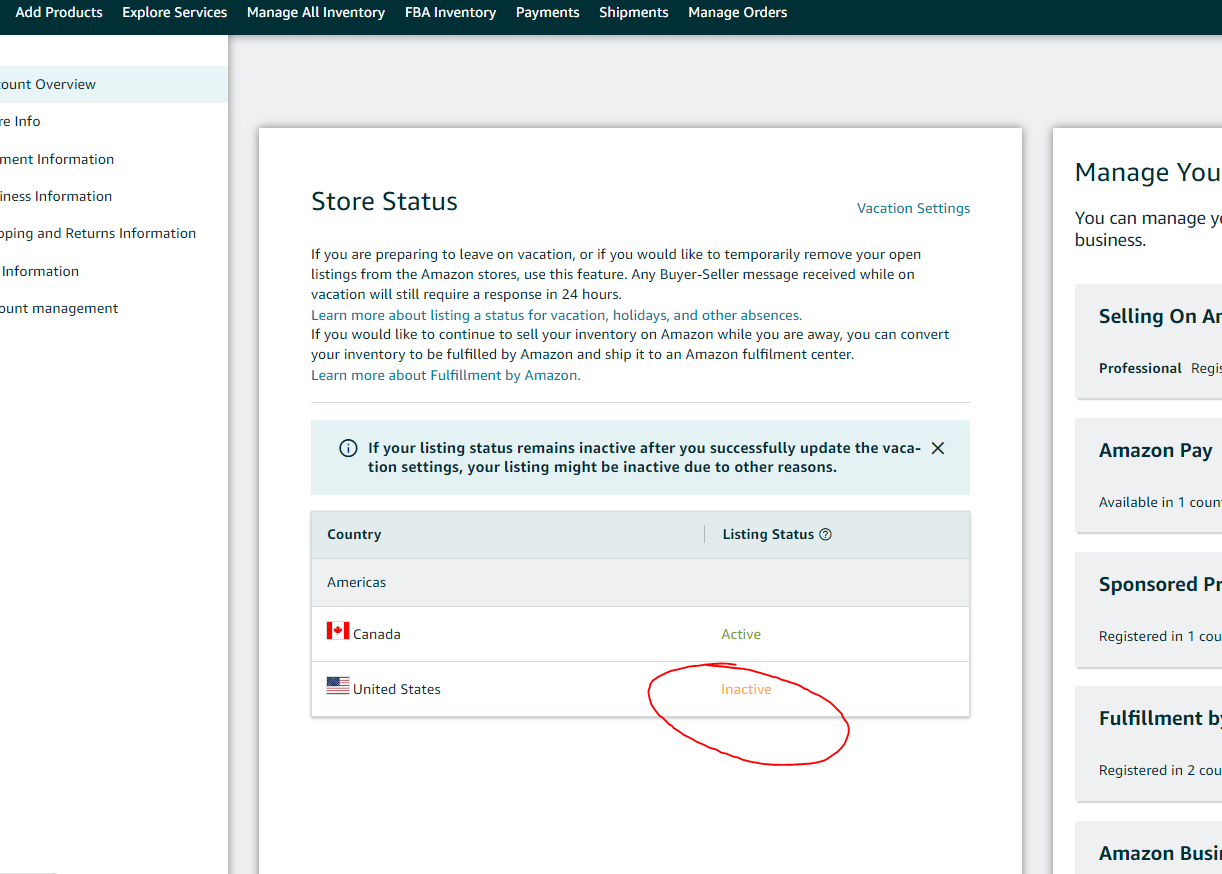Open the Add Products menu
Image resolution: width=1222 pixels, height=874 pixels.
(59, 12)
